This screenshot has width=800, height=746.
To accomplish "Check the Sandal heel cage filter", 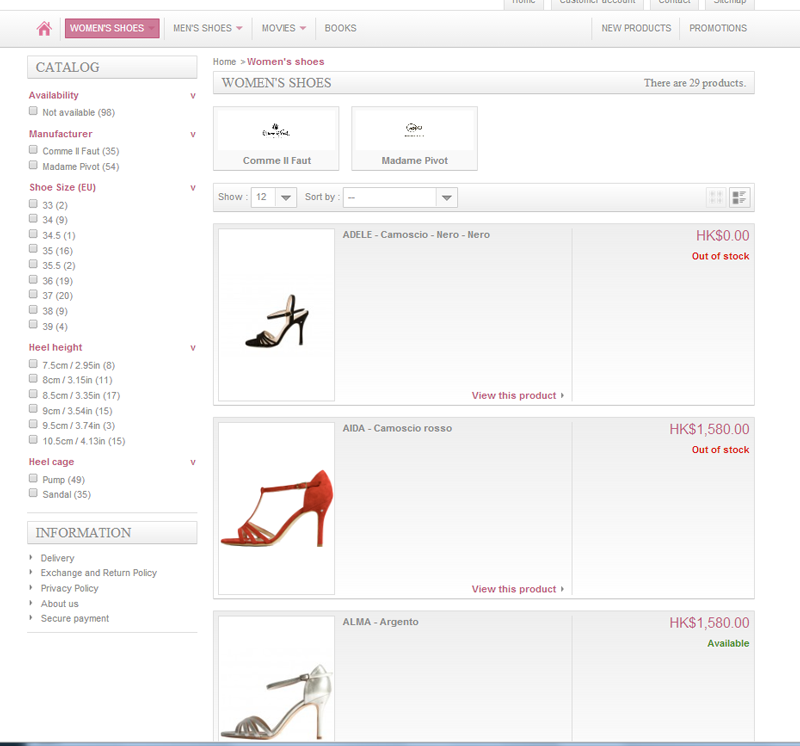I will 33,493.
